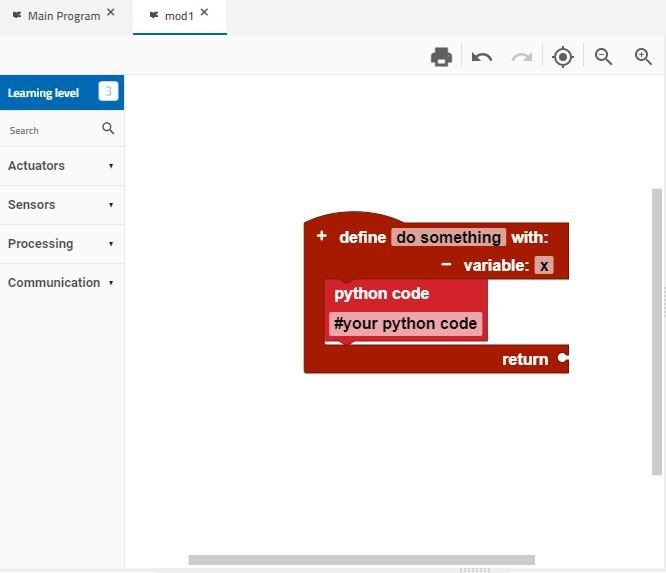The image size is (666, 573).
Task: Expand the Communication category
Action: (61, 283)
